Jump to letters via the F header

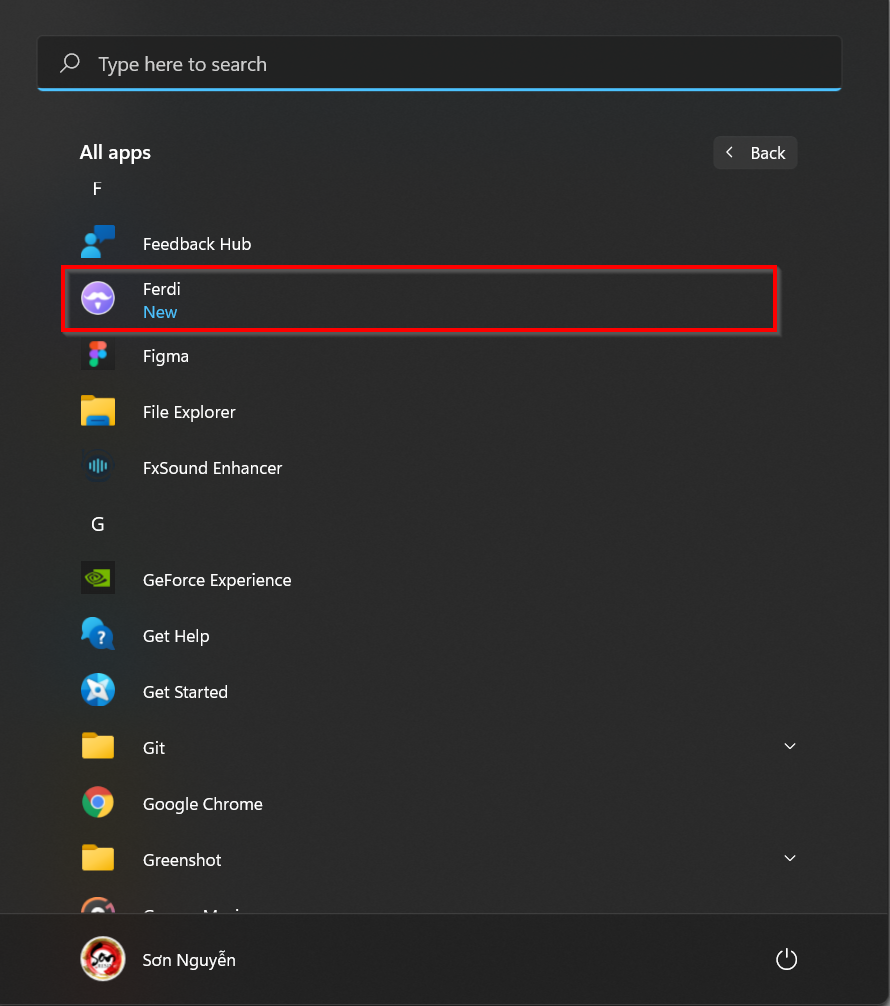click(97, 189)
